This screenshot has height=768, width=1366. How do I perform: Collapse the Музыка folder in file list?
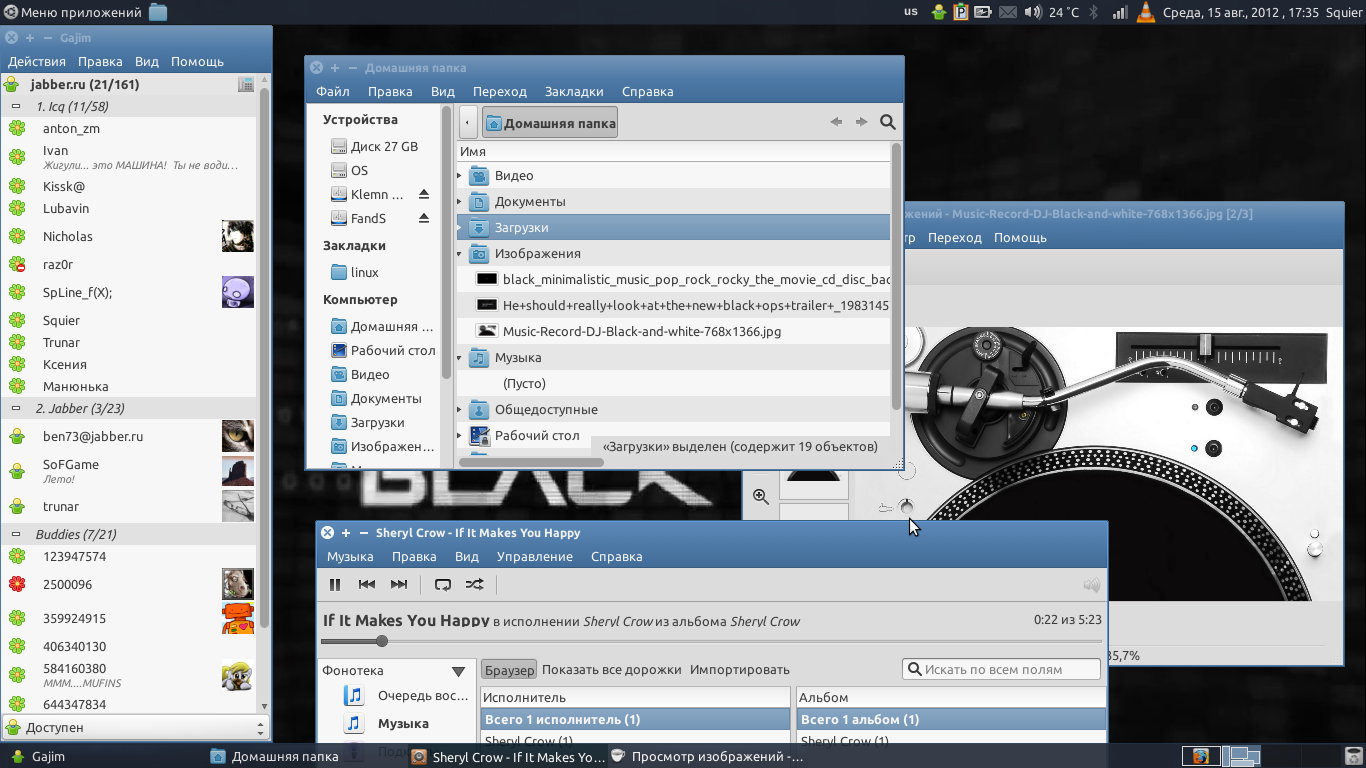pos(460,358)
